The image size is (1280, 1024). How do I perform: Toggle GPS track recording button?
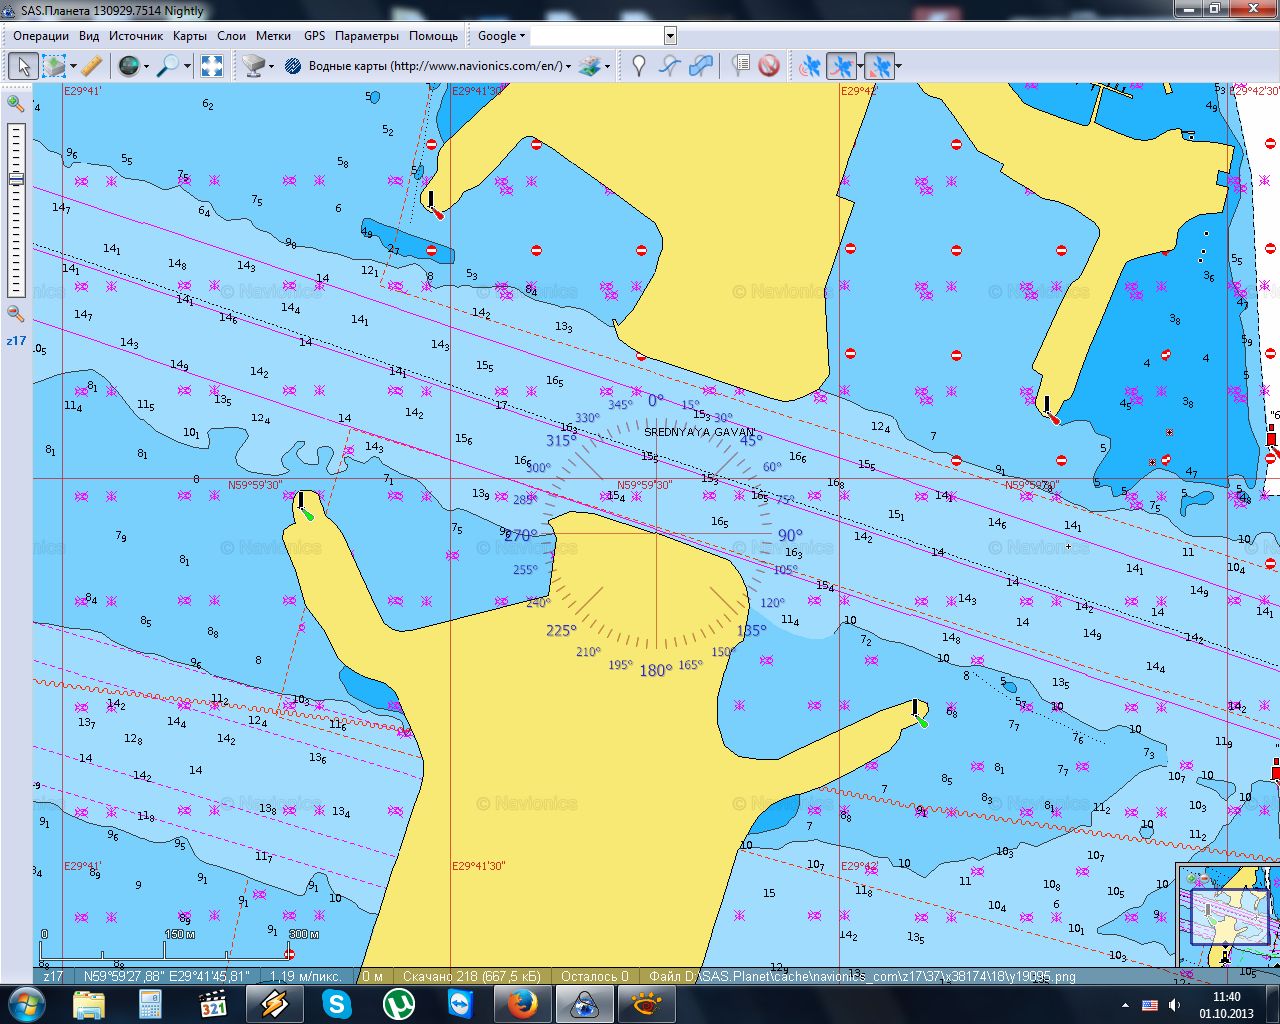pos(842,66)
